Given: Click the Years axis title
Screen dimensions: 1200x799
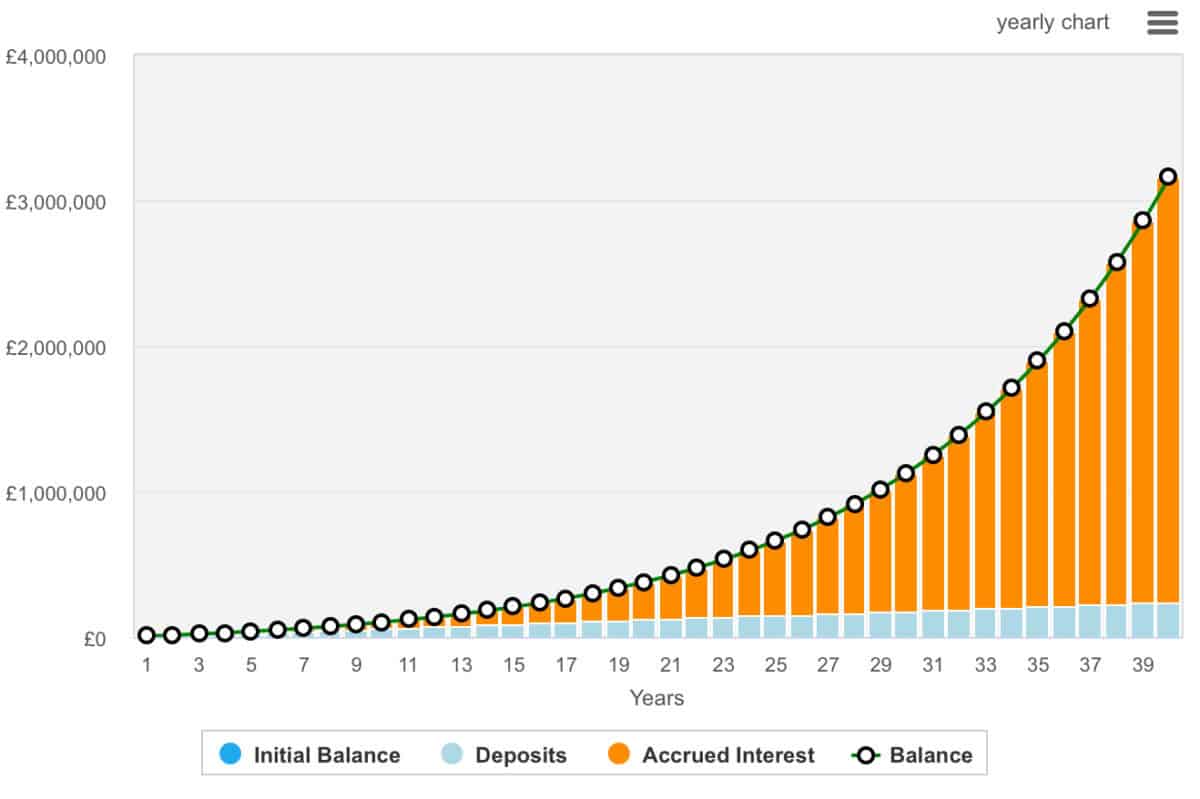Looking at the screenshot, I should pyautogui.click(x=658, y=698).
